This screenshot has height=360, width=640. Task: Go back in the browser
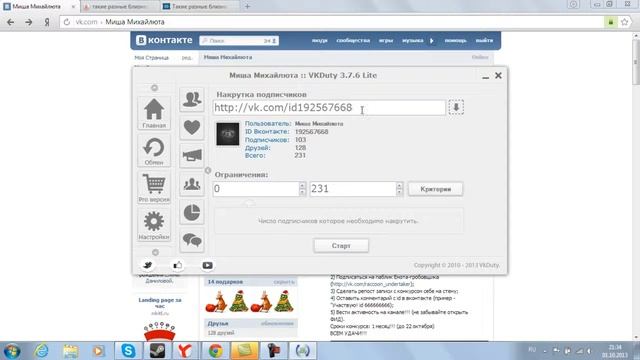11,22
